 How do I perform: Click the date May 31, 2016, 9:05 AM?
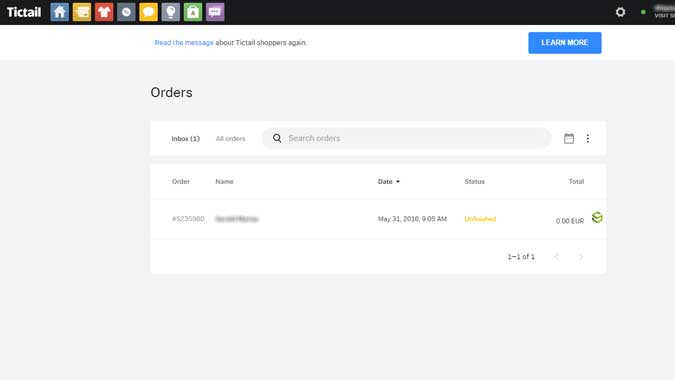pos(412,219)
